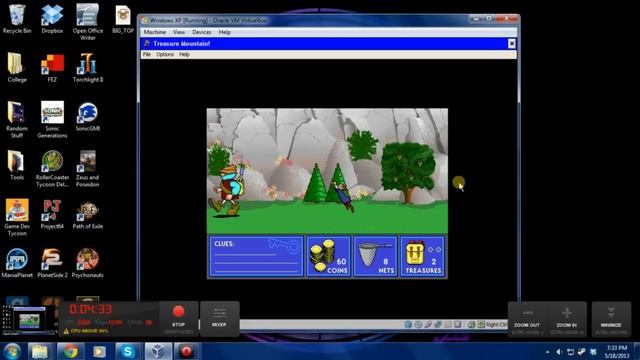Open the VirtualBox Help menu

pos(224,32)
